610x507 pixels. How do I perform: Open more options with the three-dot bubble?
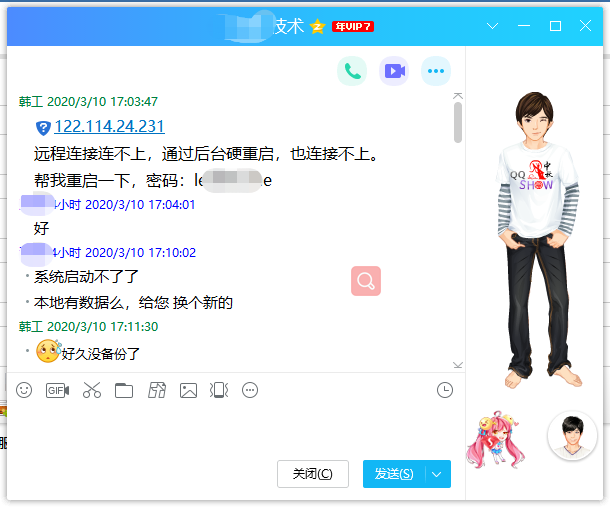(x=436, y=71)
